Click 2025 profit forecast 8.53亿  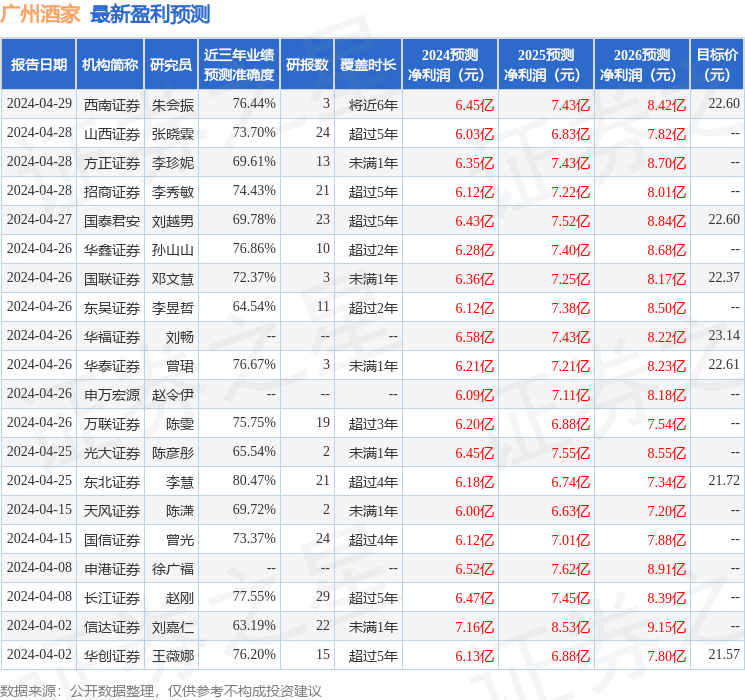pyautogui.click(x=571, y=627)
